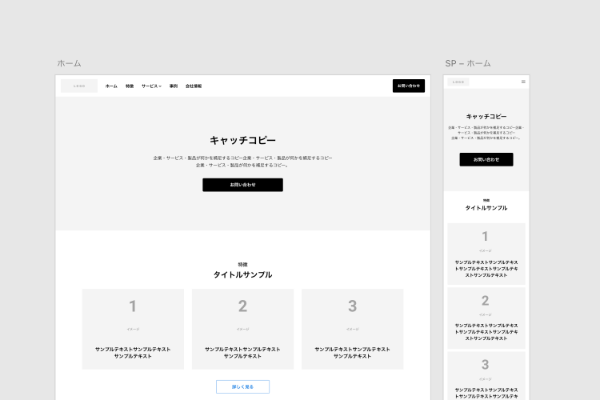600x400 pixels.
Task: Select the hero description paragraph in SP frame
Action: 486,132
